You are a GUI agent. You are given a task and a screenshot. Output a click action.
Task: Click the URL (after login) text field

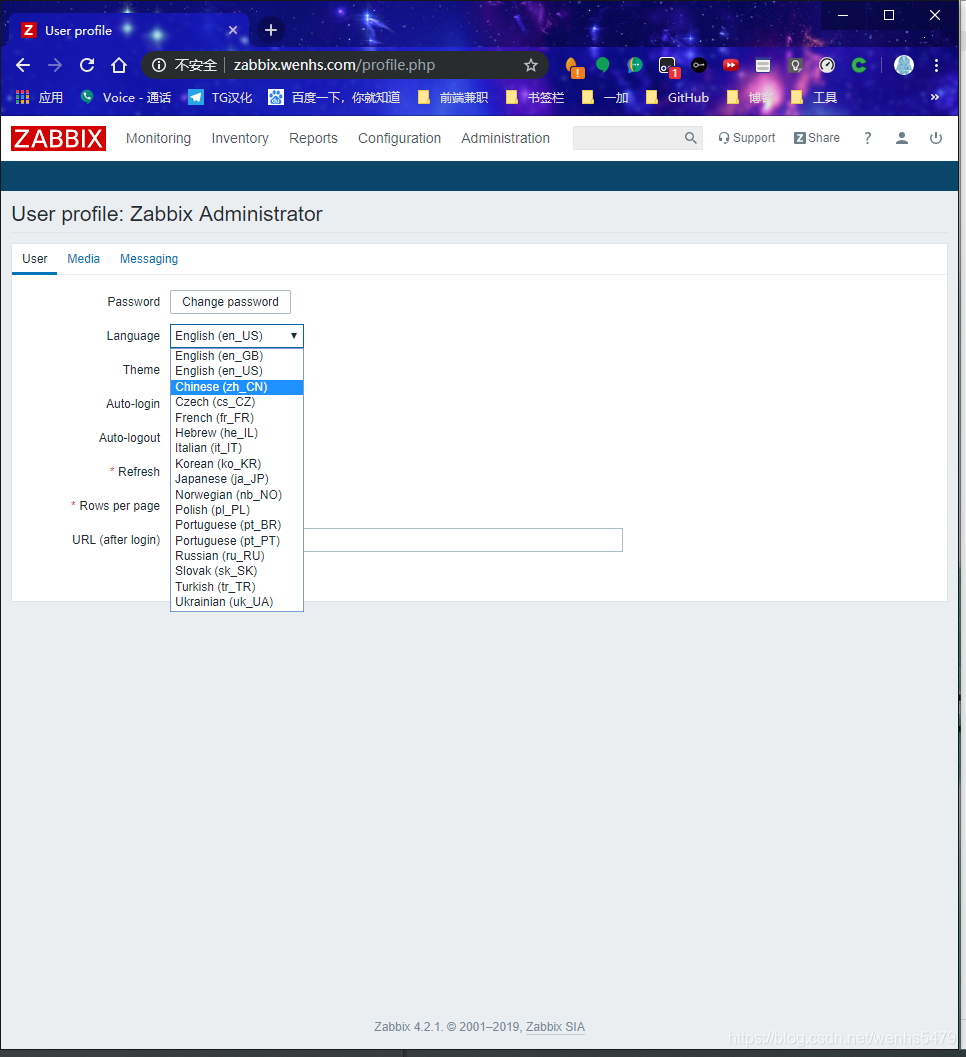(x=463, y=540)
